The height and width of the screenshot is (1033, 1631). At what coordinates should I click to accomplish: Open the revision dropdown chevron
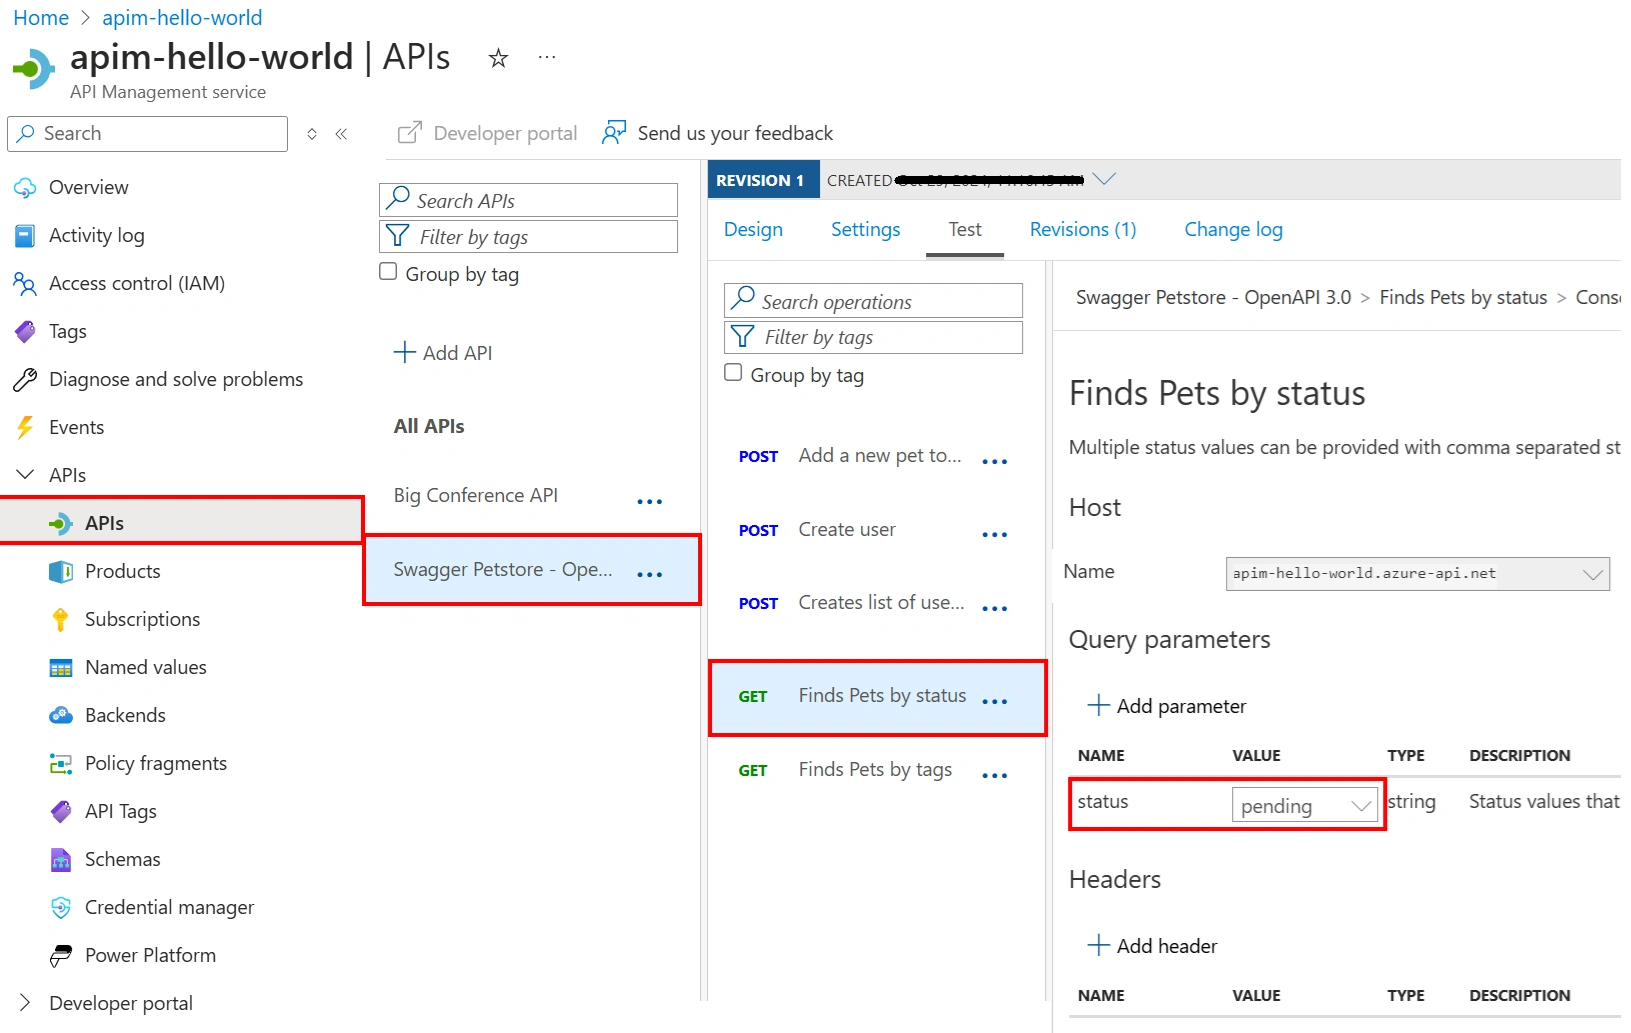1104,179
